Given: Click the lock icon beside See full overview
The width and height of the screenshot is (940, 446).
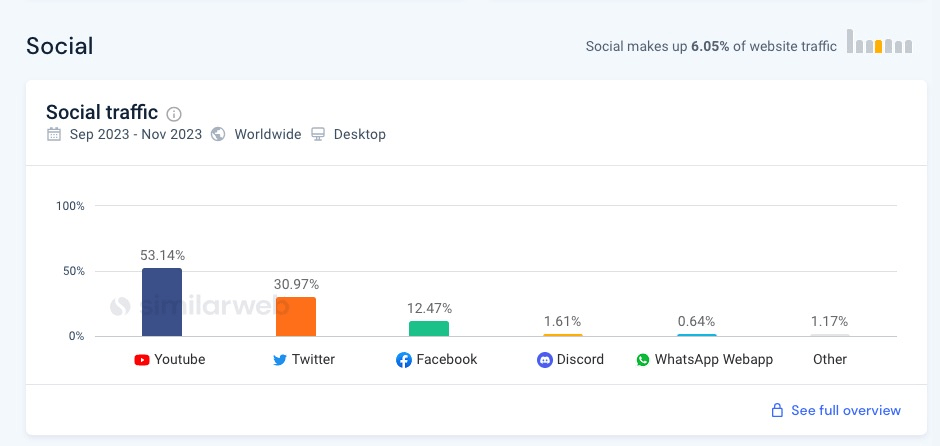Looking at the screenshot, I should point(776,411).
